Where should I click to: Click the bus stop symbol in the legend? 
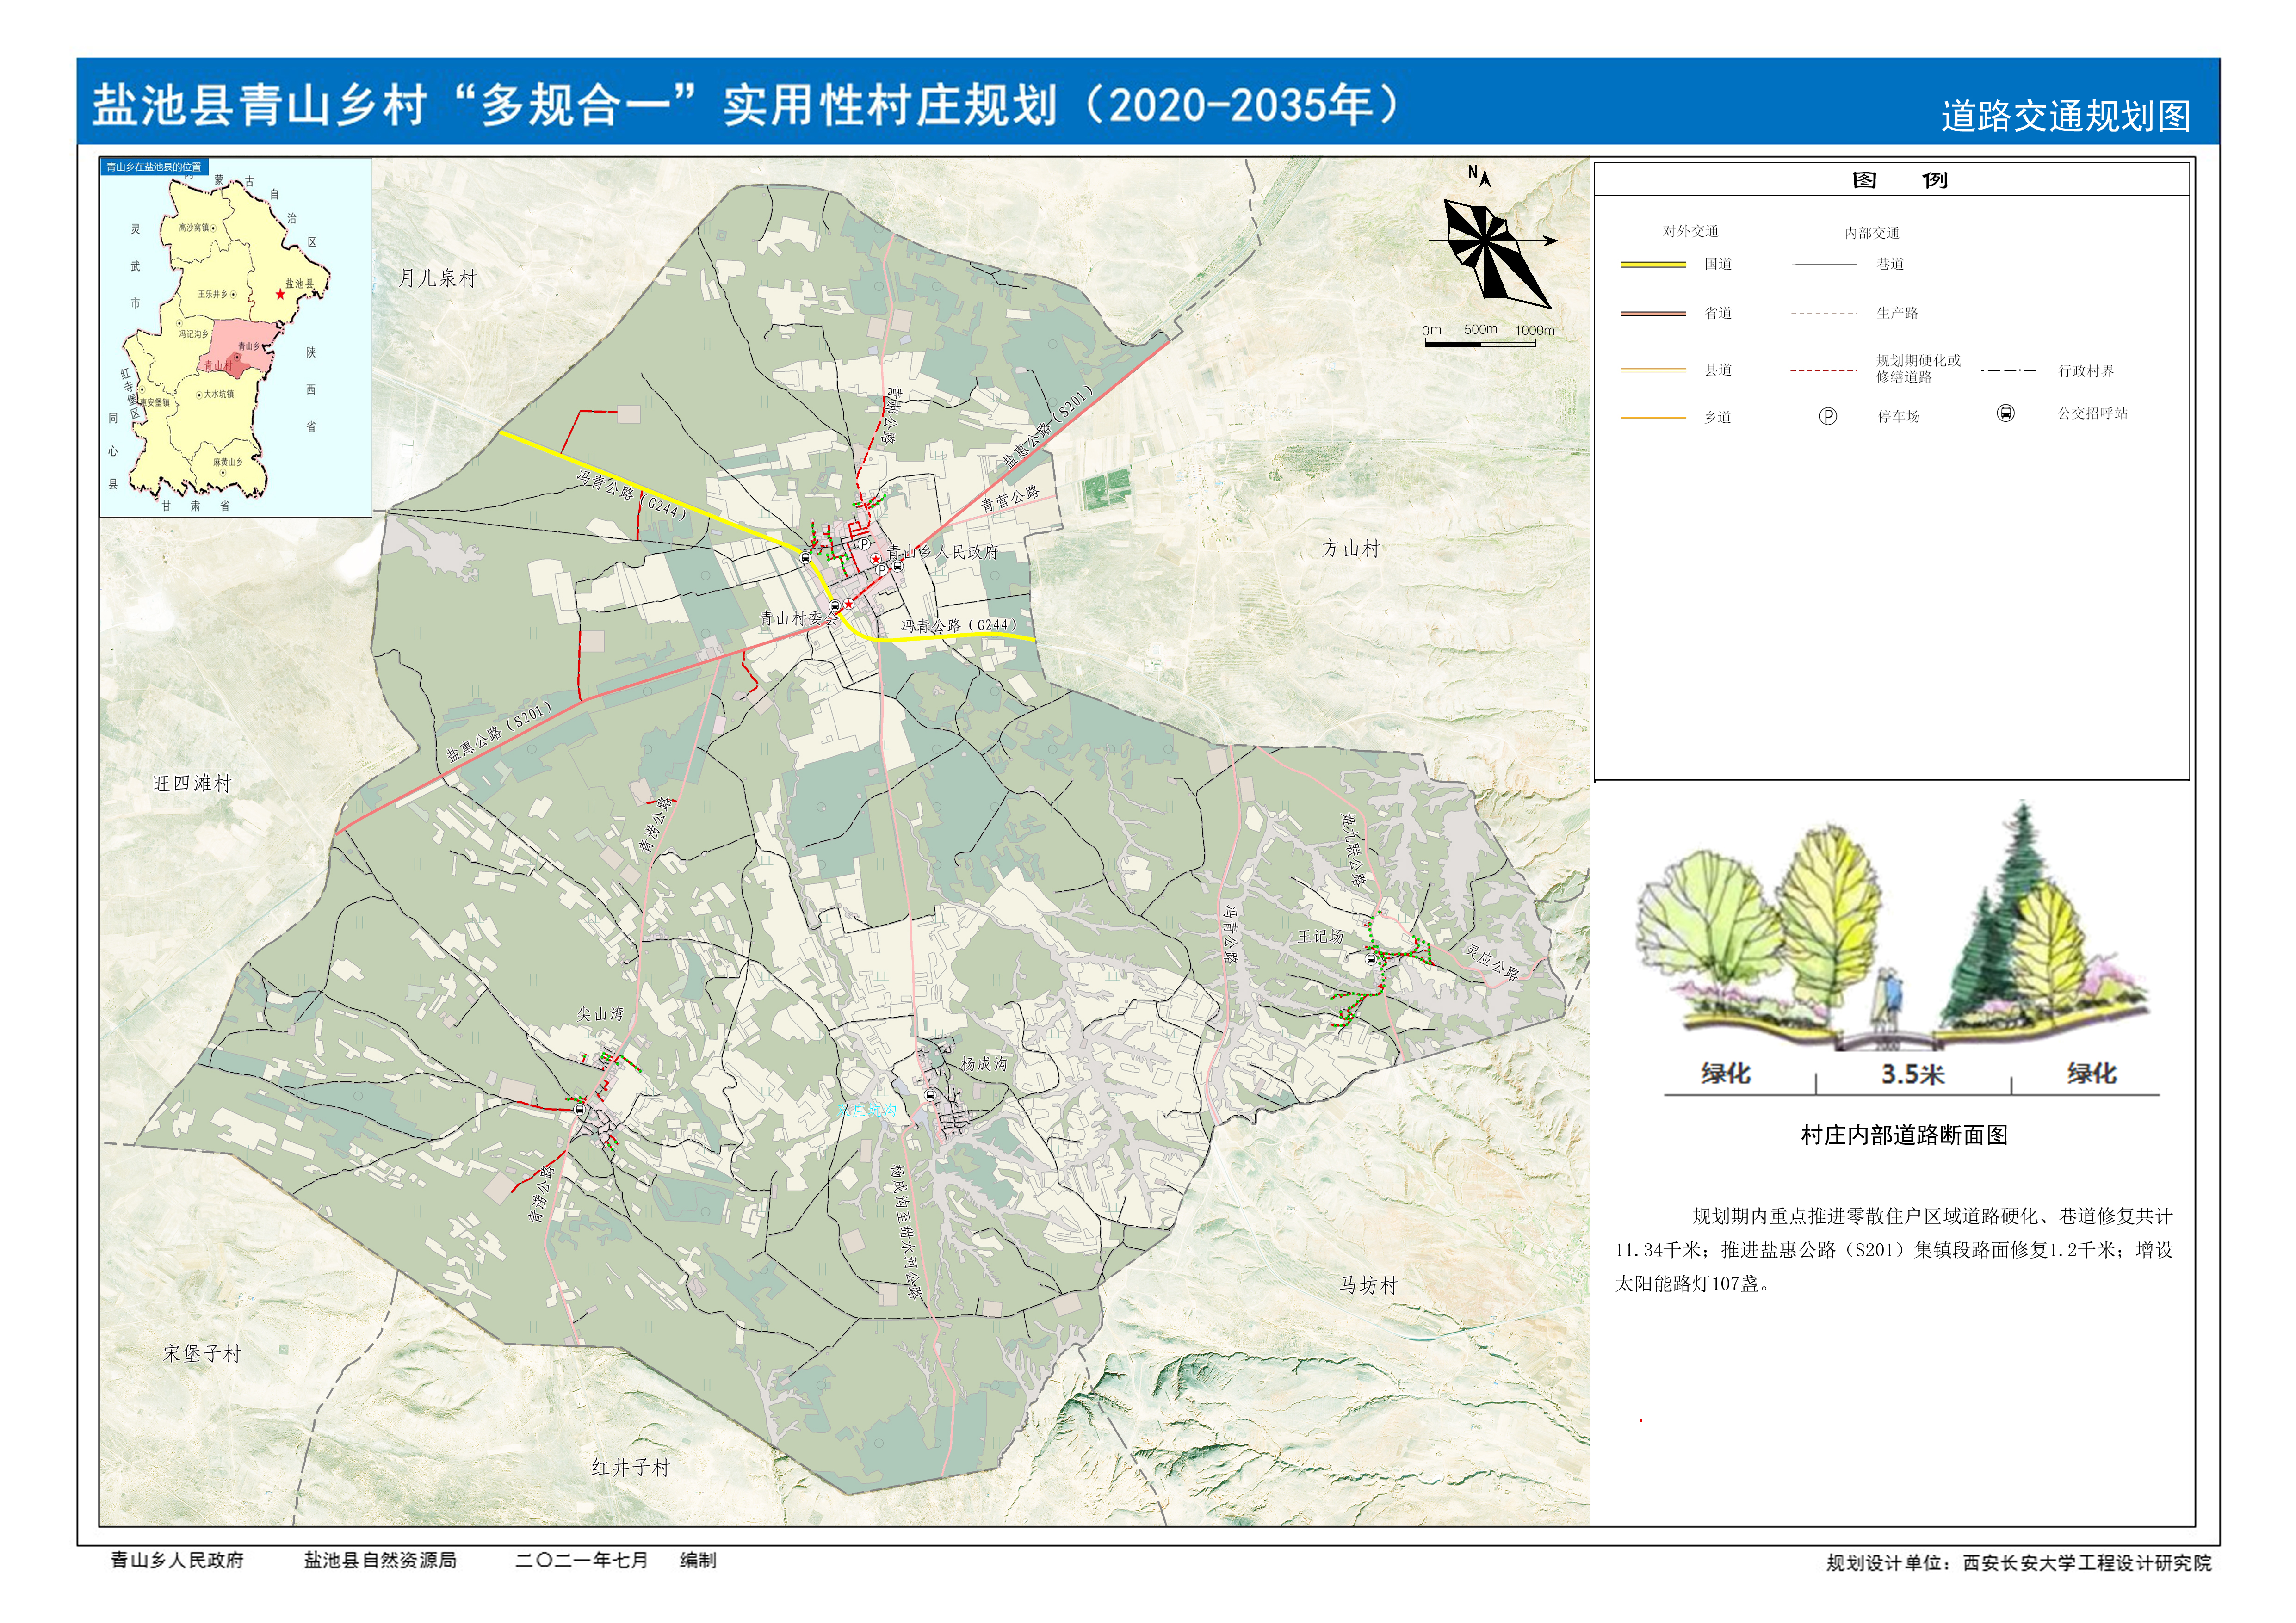[2005, 413]
